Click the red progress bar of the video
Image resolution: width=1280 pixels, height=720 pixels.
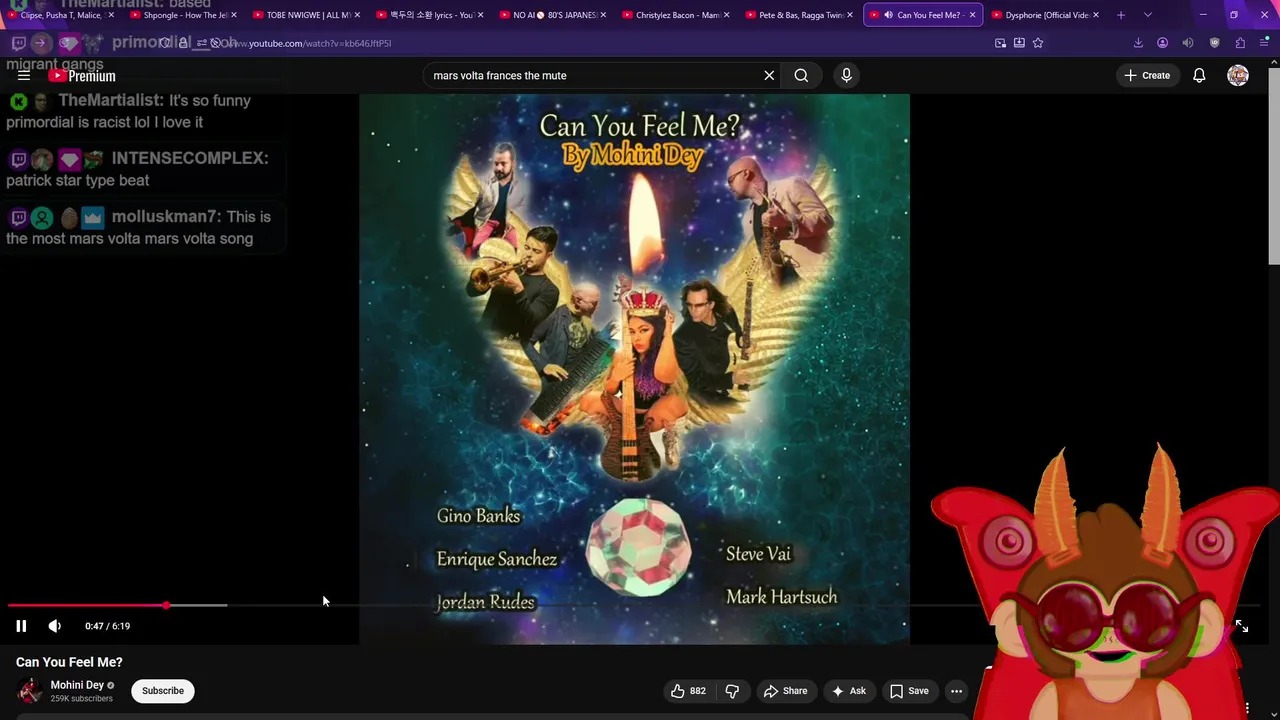point(88,606)
